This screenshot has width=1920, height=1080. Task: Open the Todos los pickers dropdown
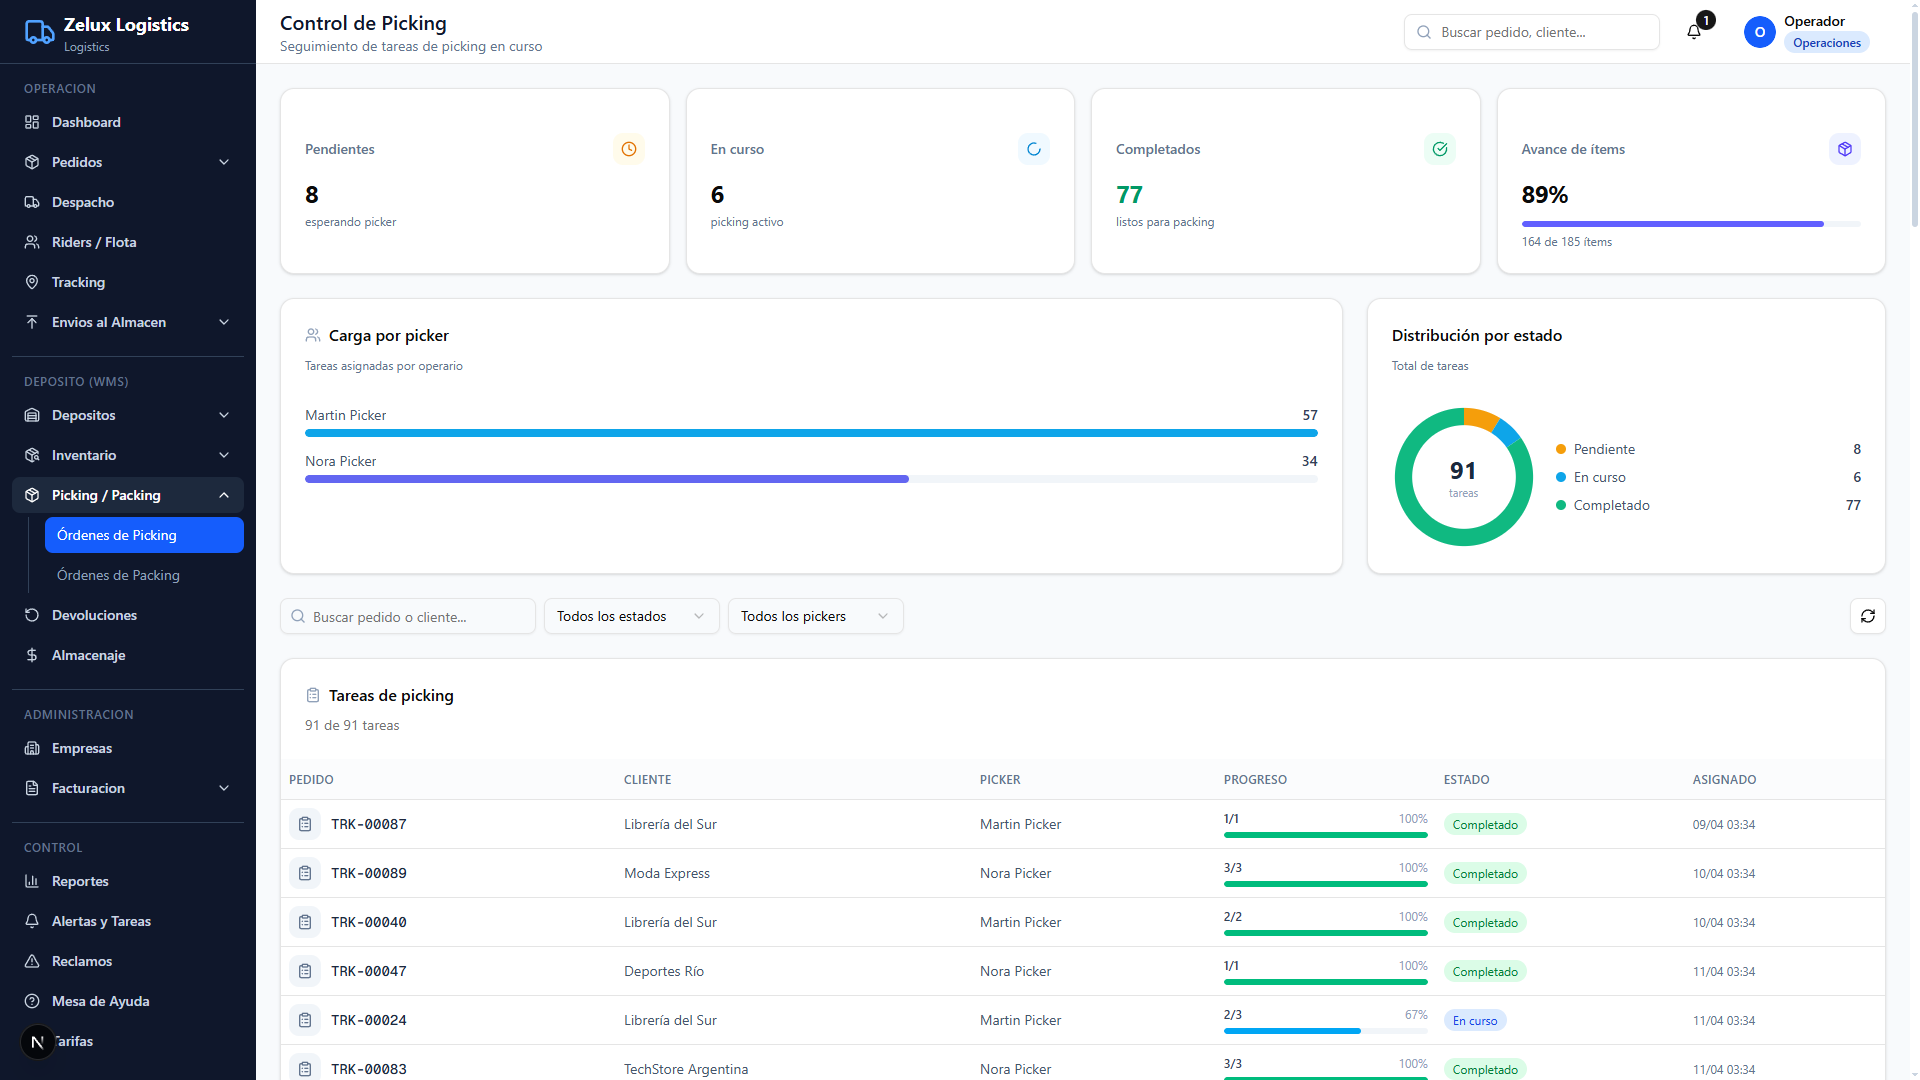(815, 616)
